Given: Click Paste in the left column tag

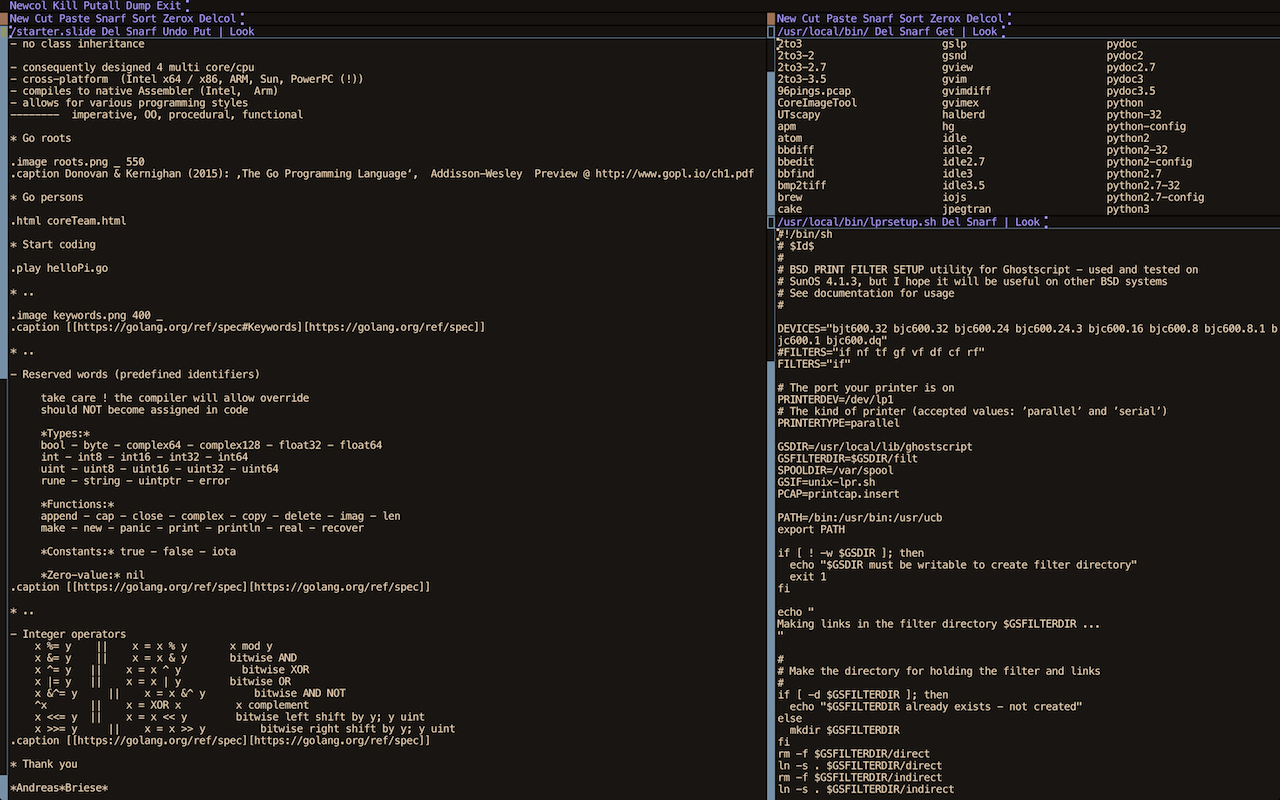Looking at the screenshot, I should [74, 18].
